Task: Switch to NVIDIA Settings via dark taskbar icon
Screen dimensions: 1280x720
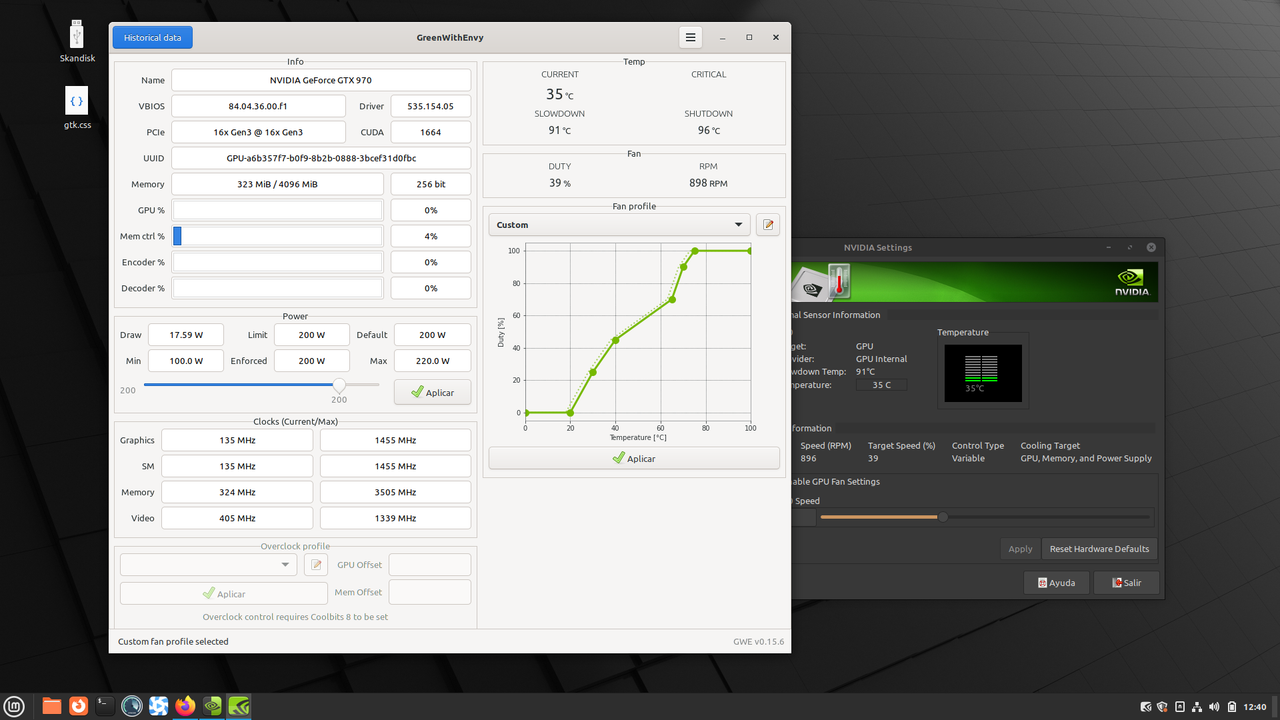Action: tap(212, 706)
